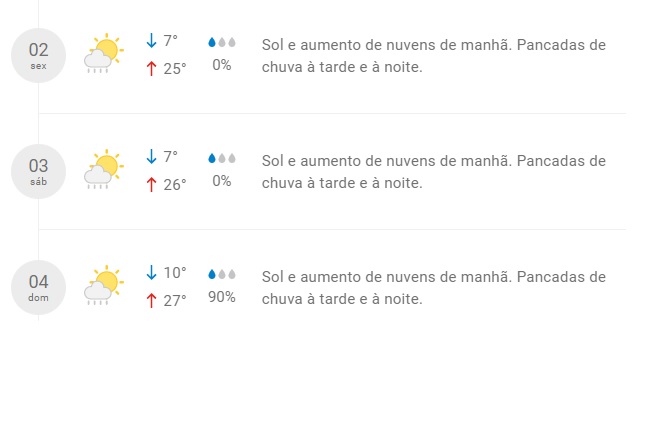
Task: Click the 90% rain probability value
Action: tap(221, 297)
